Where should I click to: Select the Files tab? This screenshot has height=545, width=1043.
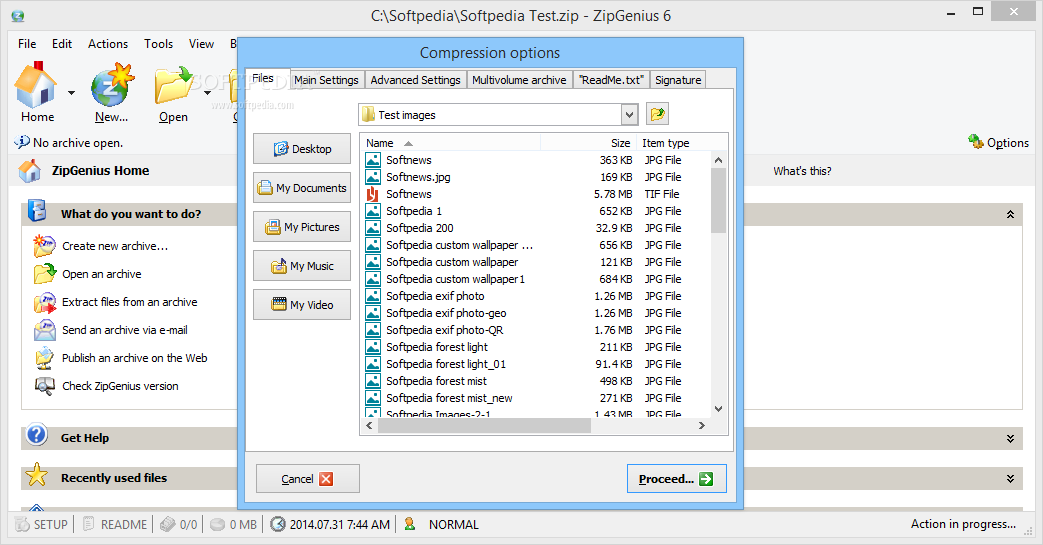(x=266, y=79)
